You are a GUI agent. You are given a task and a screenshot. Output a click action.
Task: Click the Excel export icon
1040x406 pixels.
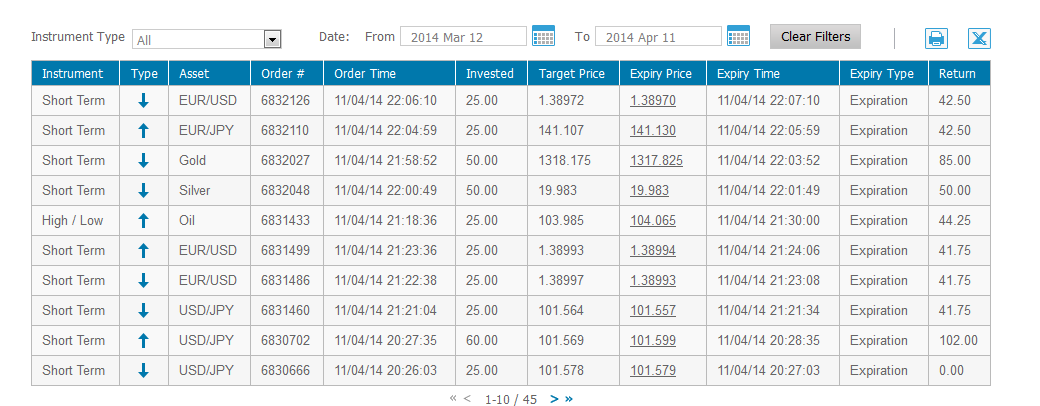(x=979, y=39)
